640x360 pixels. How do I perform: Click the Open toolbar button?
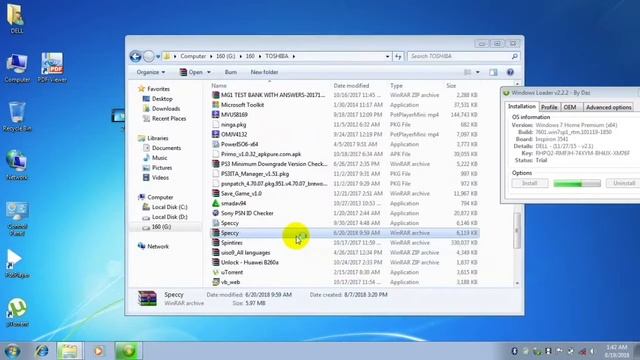click(191, 72)
